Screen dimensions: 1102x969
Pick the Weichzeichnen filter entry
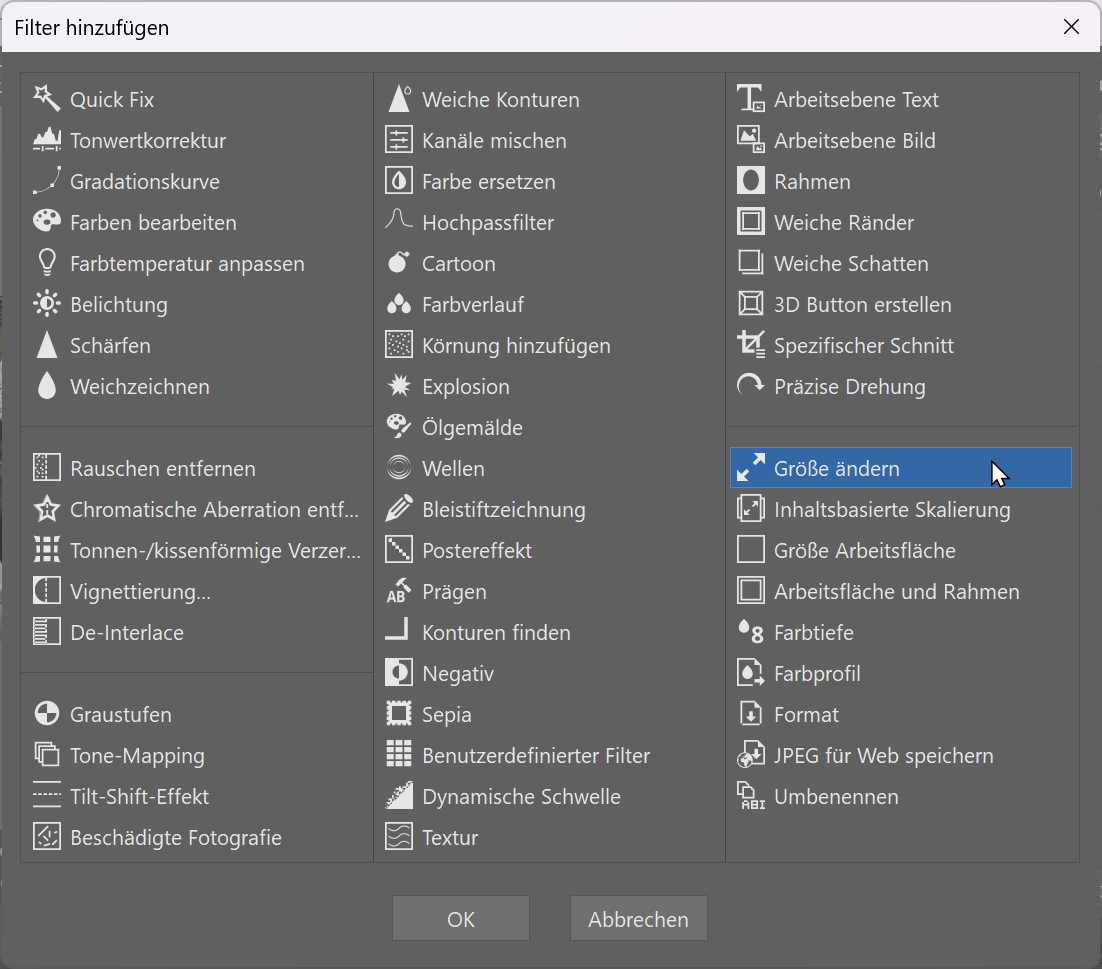pyautogui.click(x=139, y=386)
